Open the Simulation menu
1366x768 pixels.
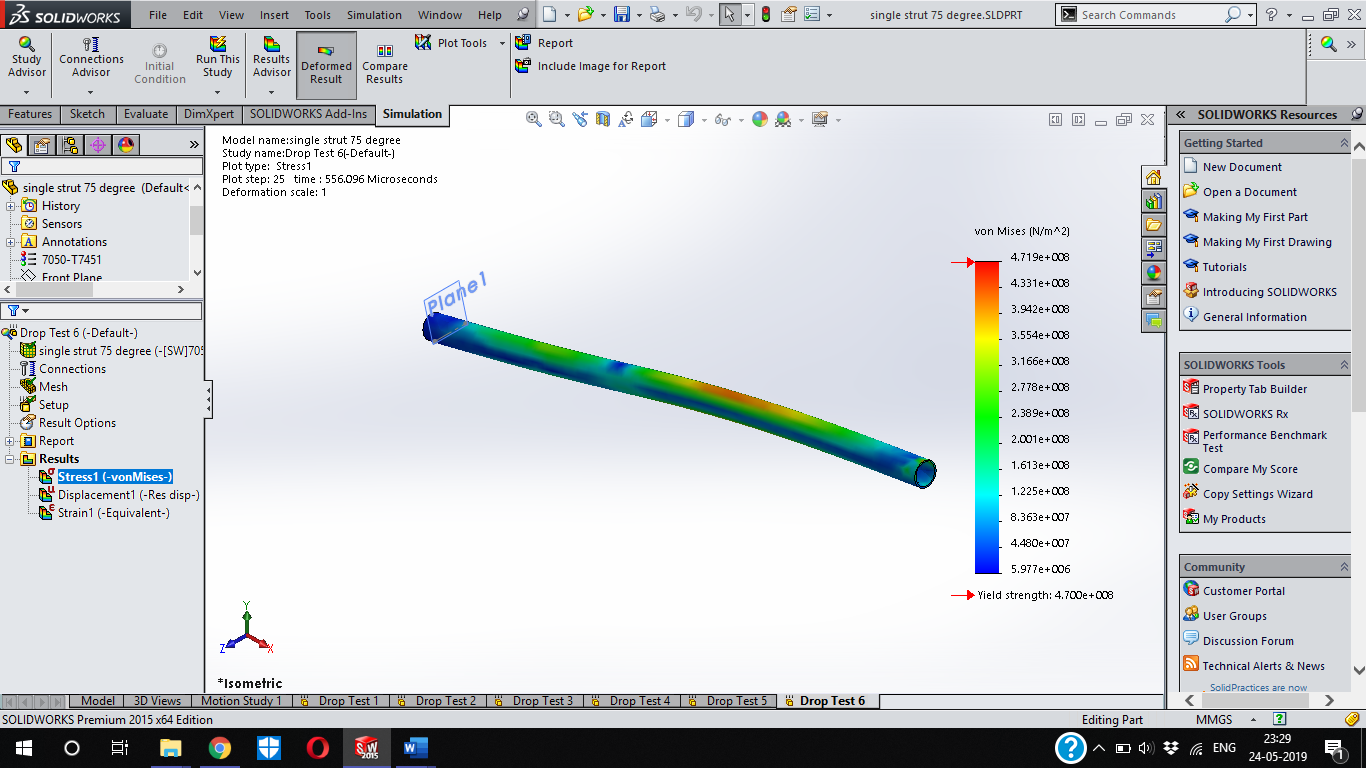[x=374, y=15]
